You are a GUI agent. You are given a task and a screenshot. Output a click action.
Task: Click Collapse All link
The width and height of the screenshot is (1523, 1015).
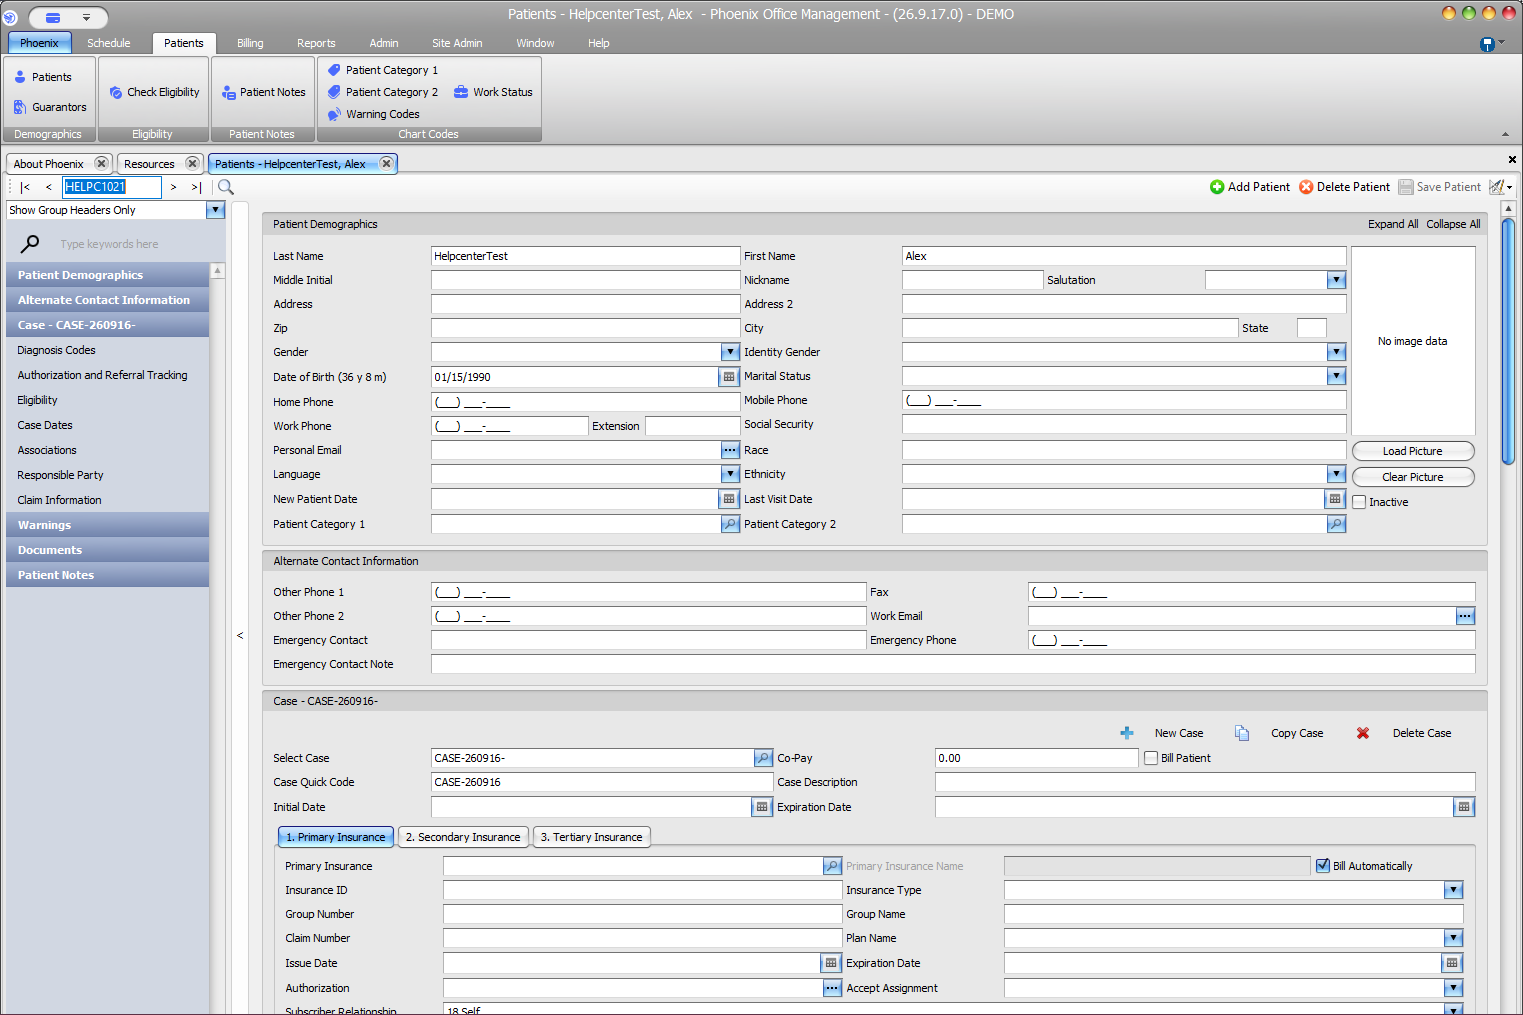(x=1453, y=224)
